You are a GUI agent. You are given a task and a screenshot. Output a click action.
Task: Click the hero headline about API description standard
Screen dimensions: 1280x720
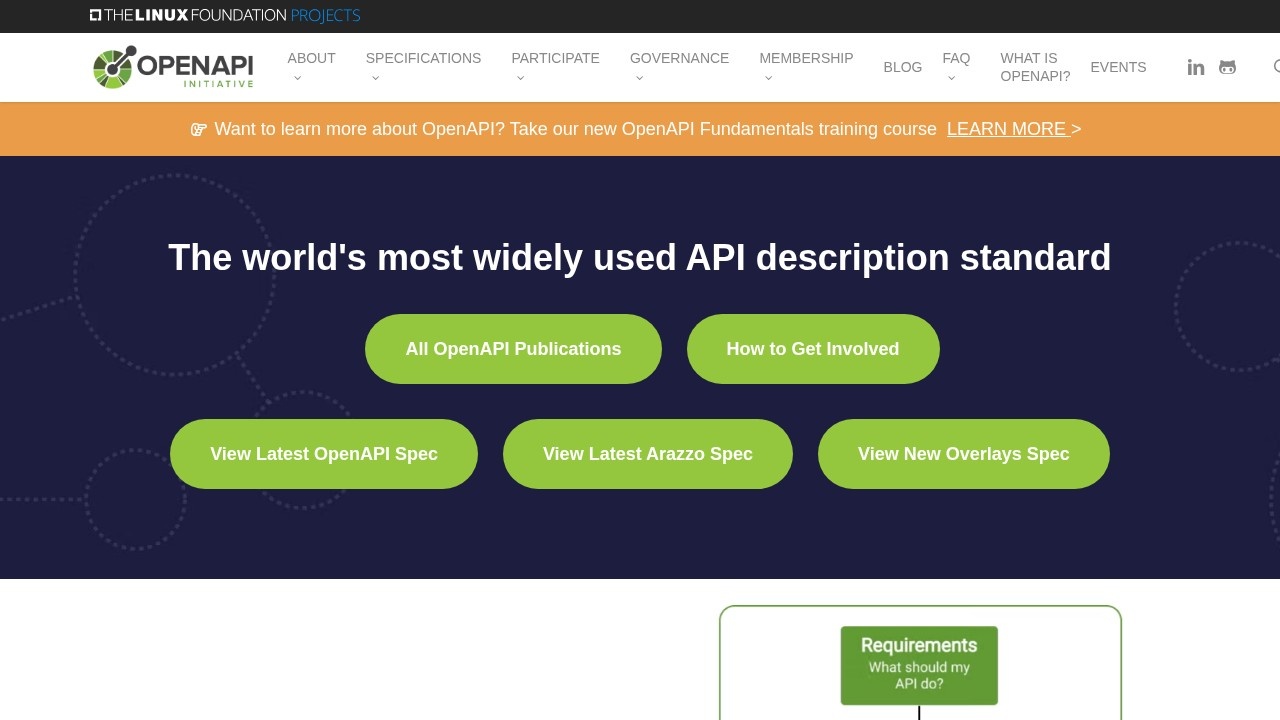640,257
